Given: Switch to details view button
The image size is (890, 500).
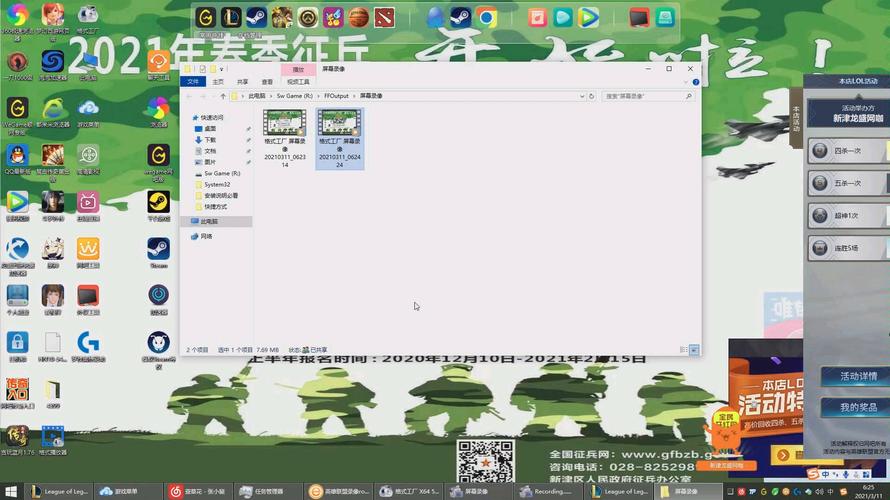Looking at the screenshot, I should coord(683,350).
